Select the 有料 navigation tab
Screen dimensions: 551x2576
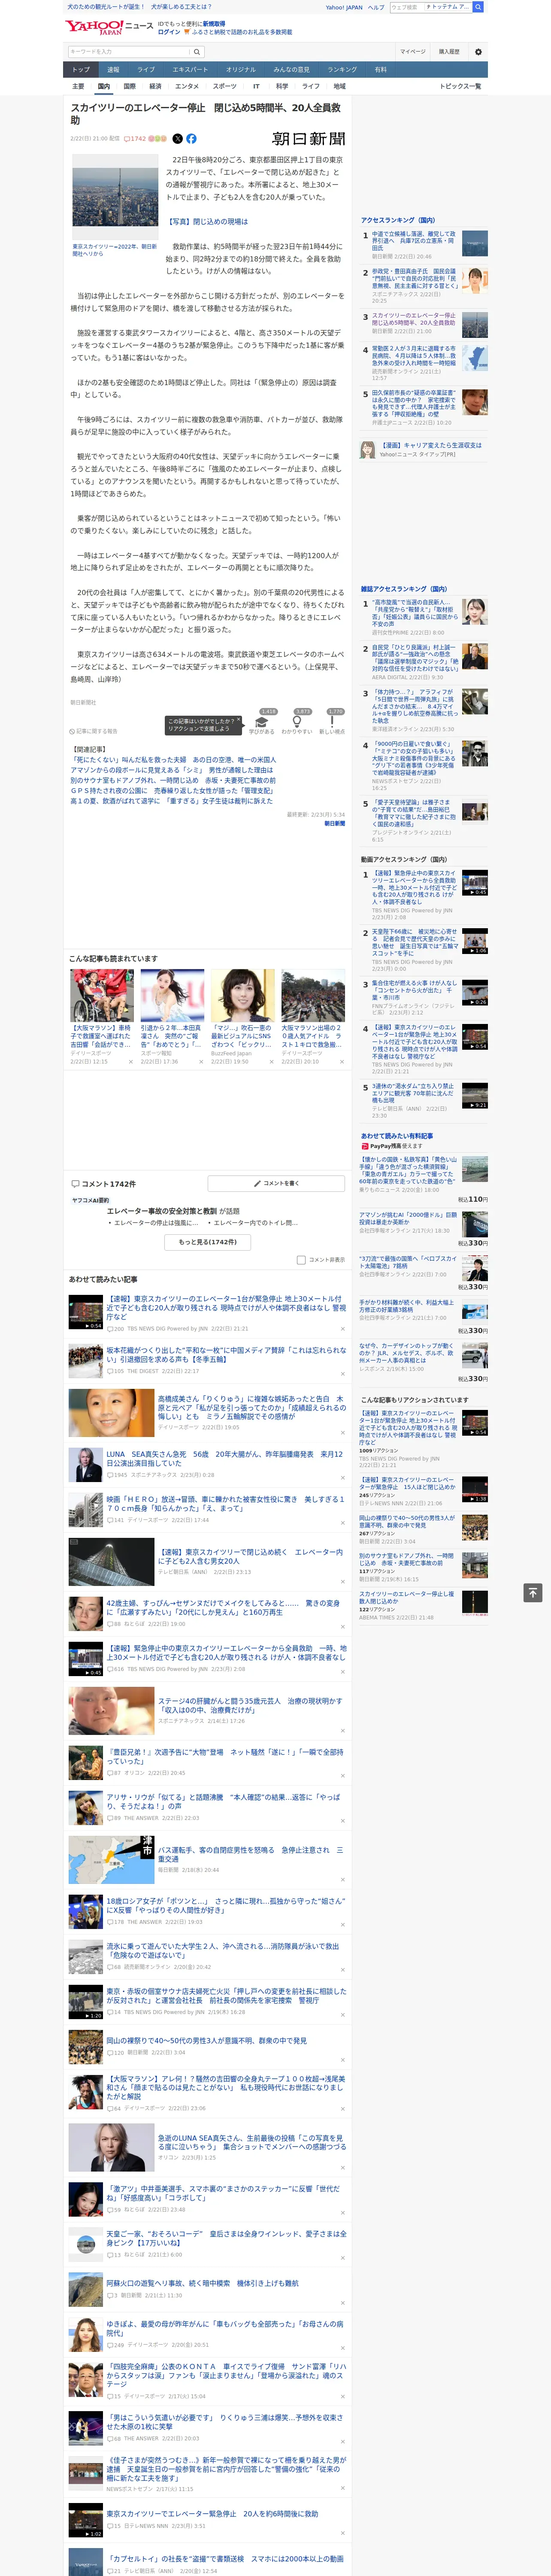(x=381, y=70)
